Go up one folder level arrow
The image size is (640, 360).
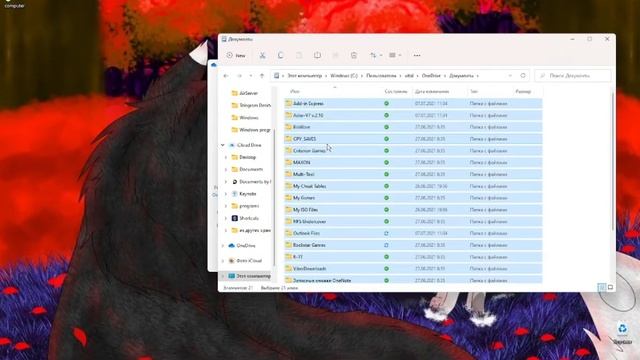[262, 76]
